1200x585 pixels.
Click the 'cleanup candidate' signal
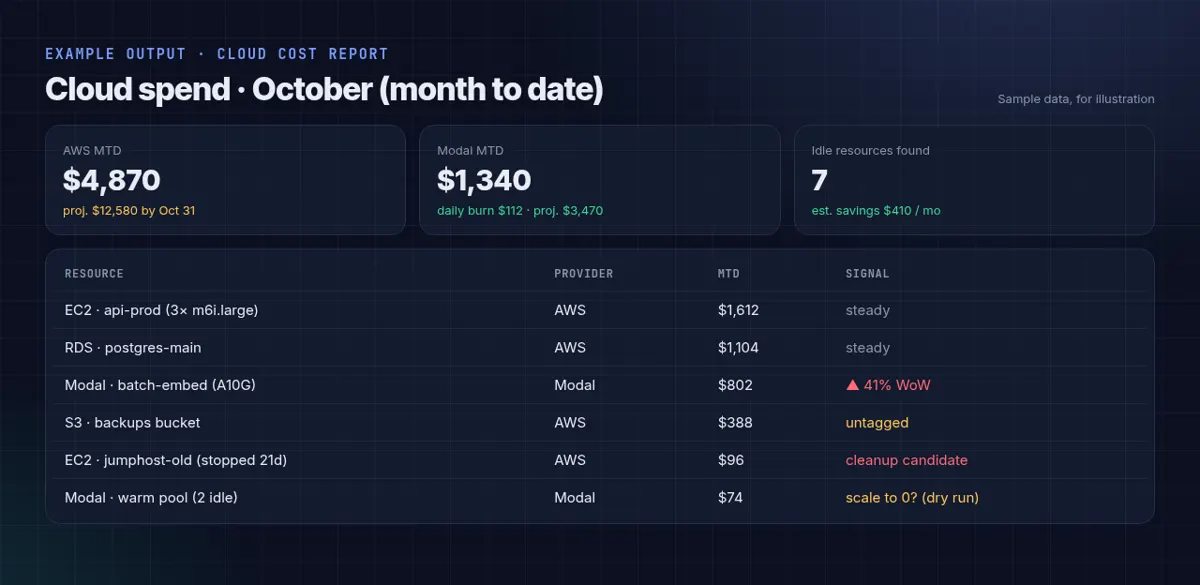pos(907,460)
